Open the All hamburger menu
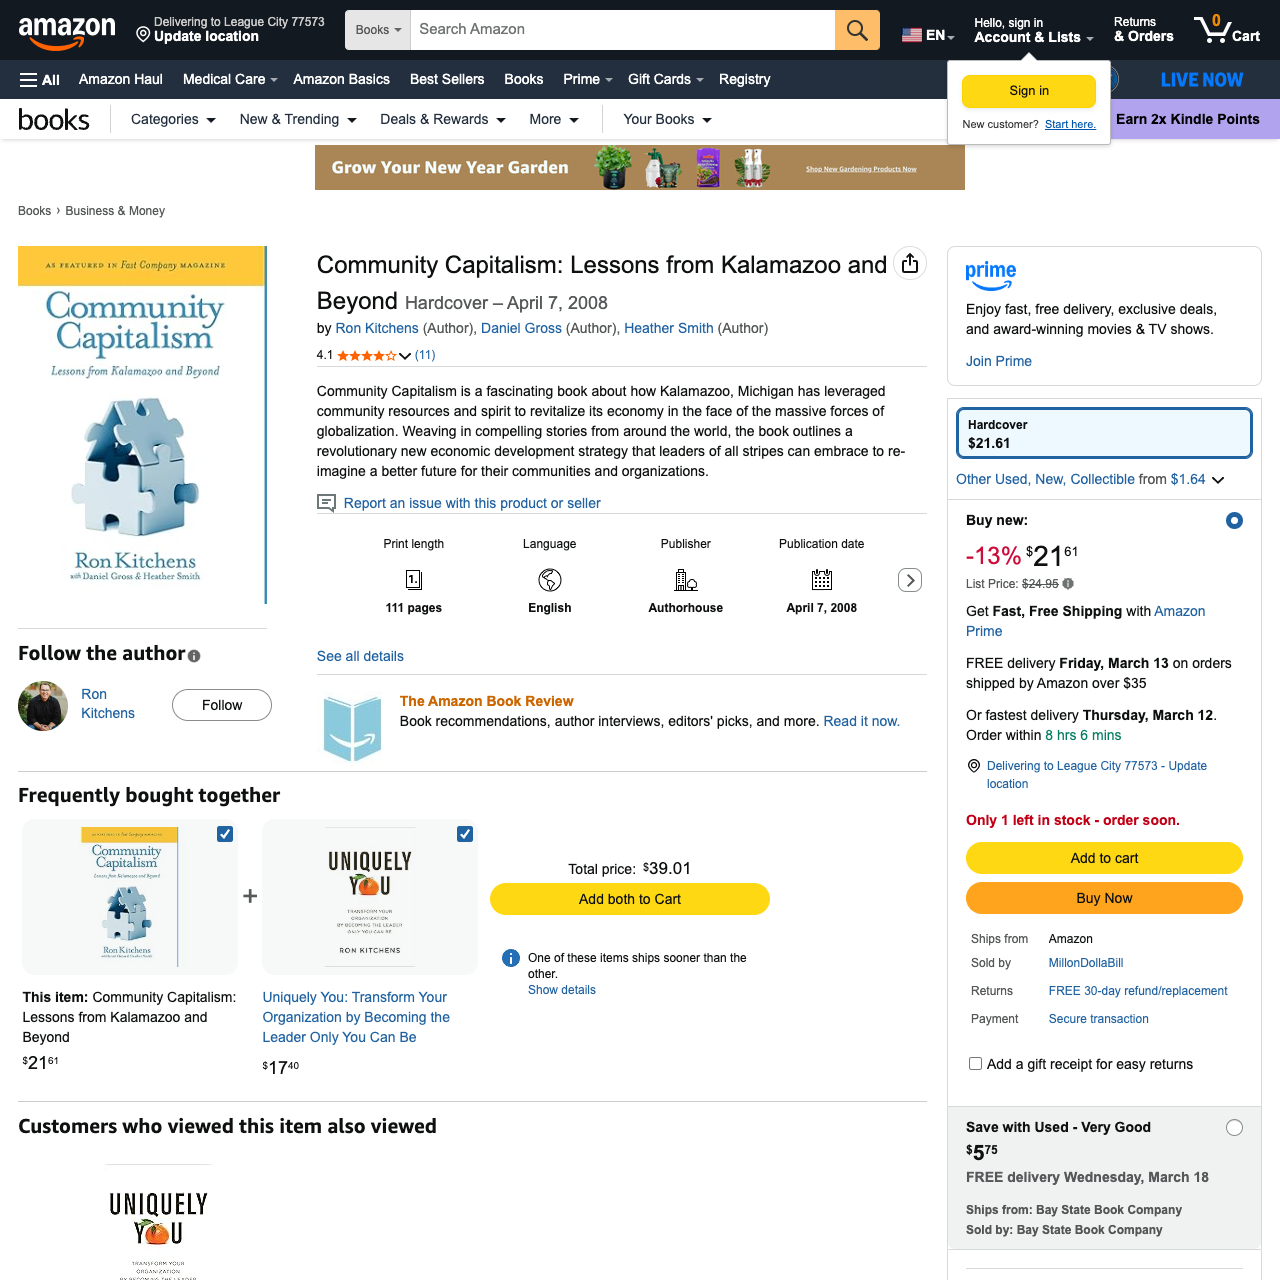The width and height of the screenshot is (1280, 1280). pyautogui.click(x=40, y=80)
